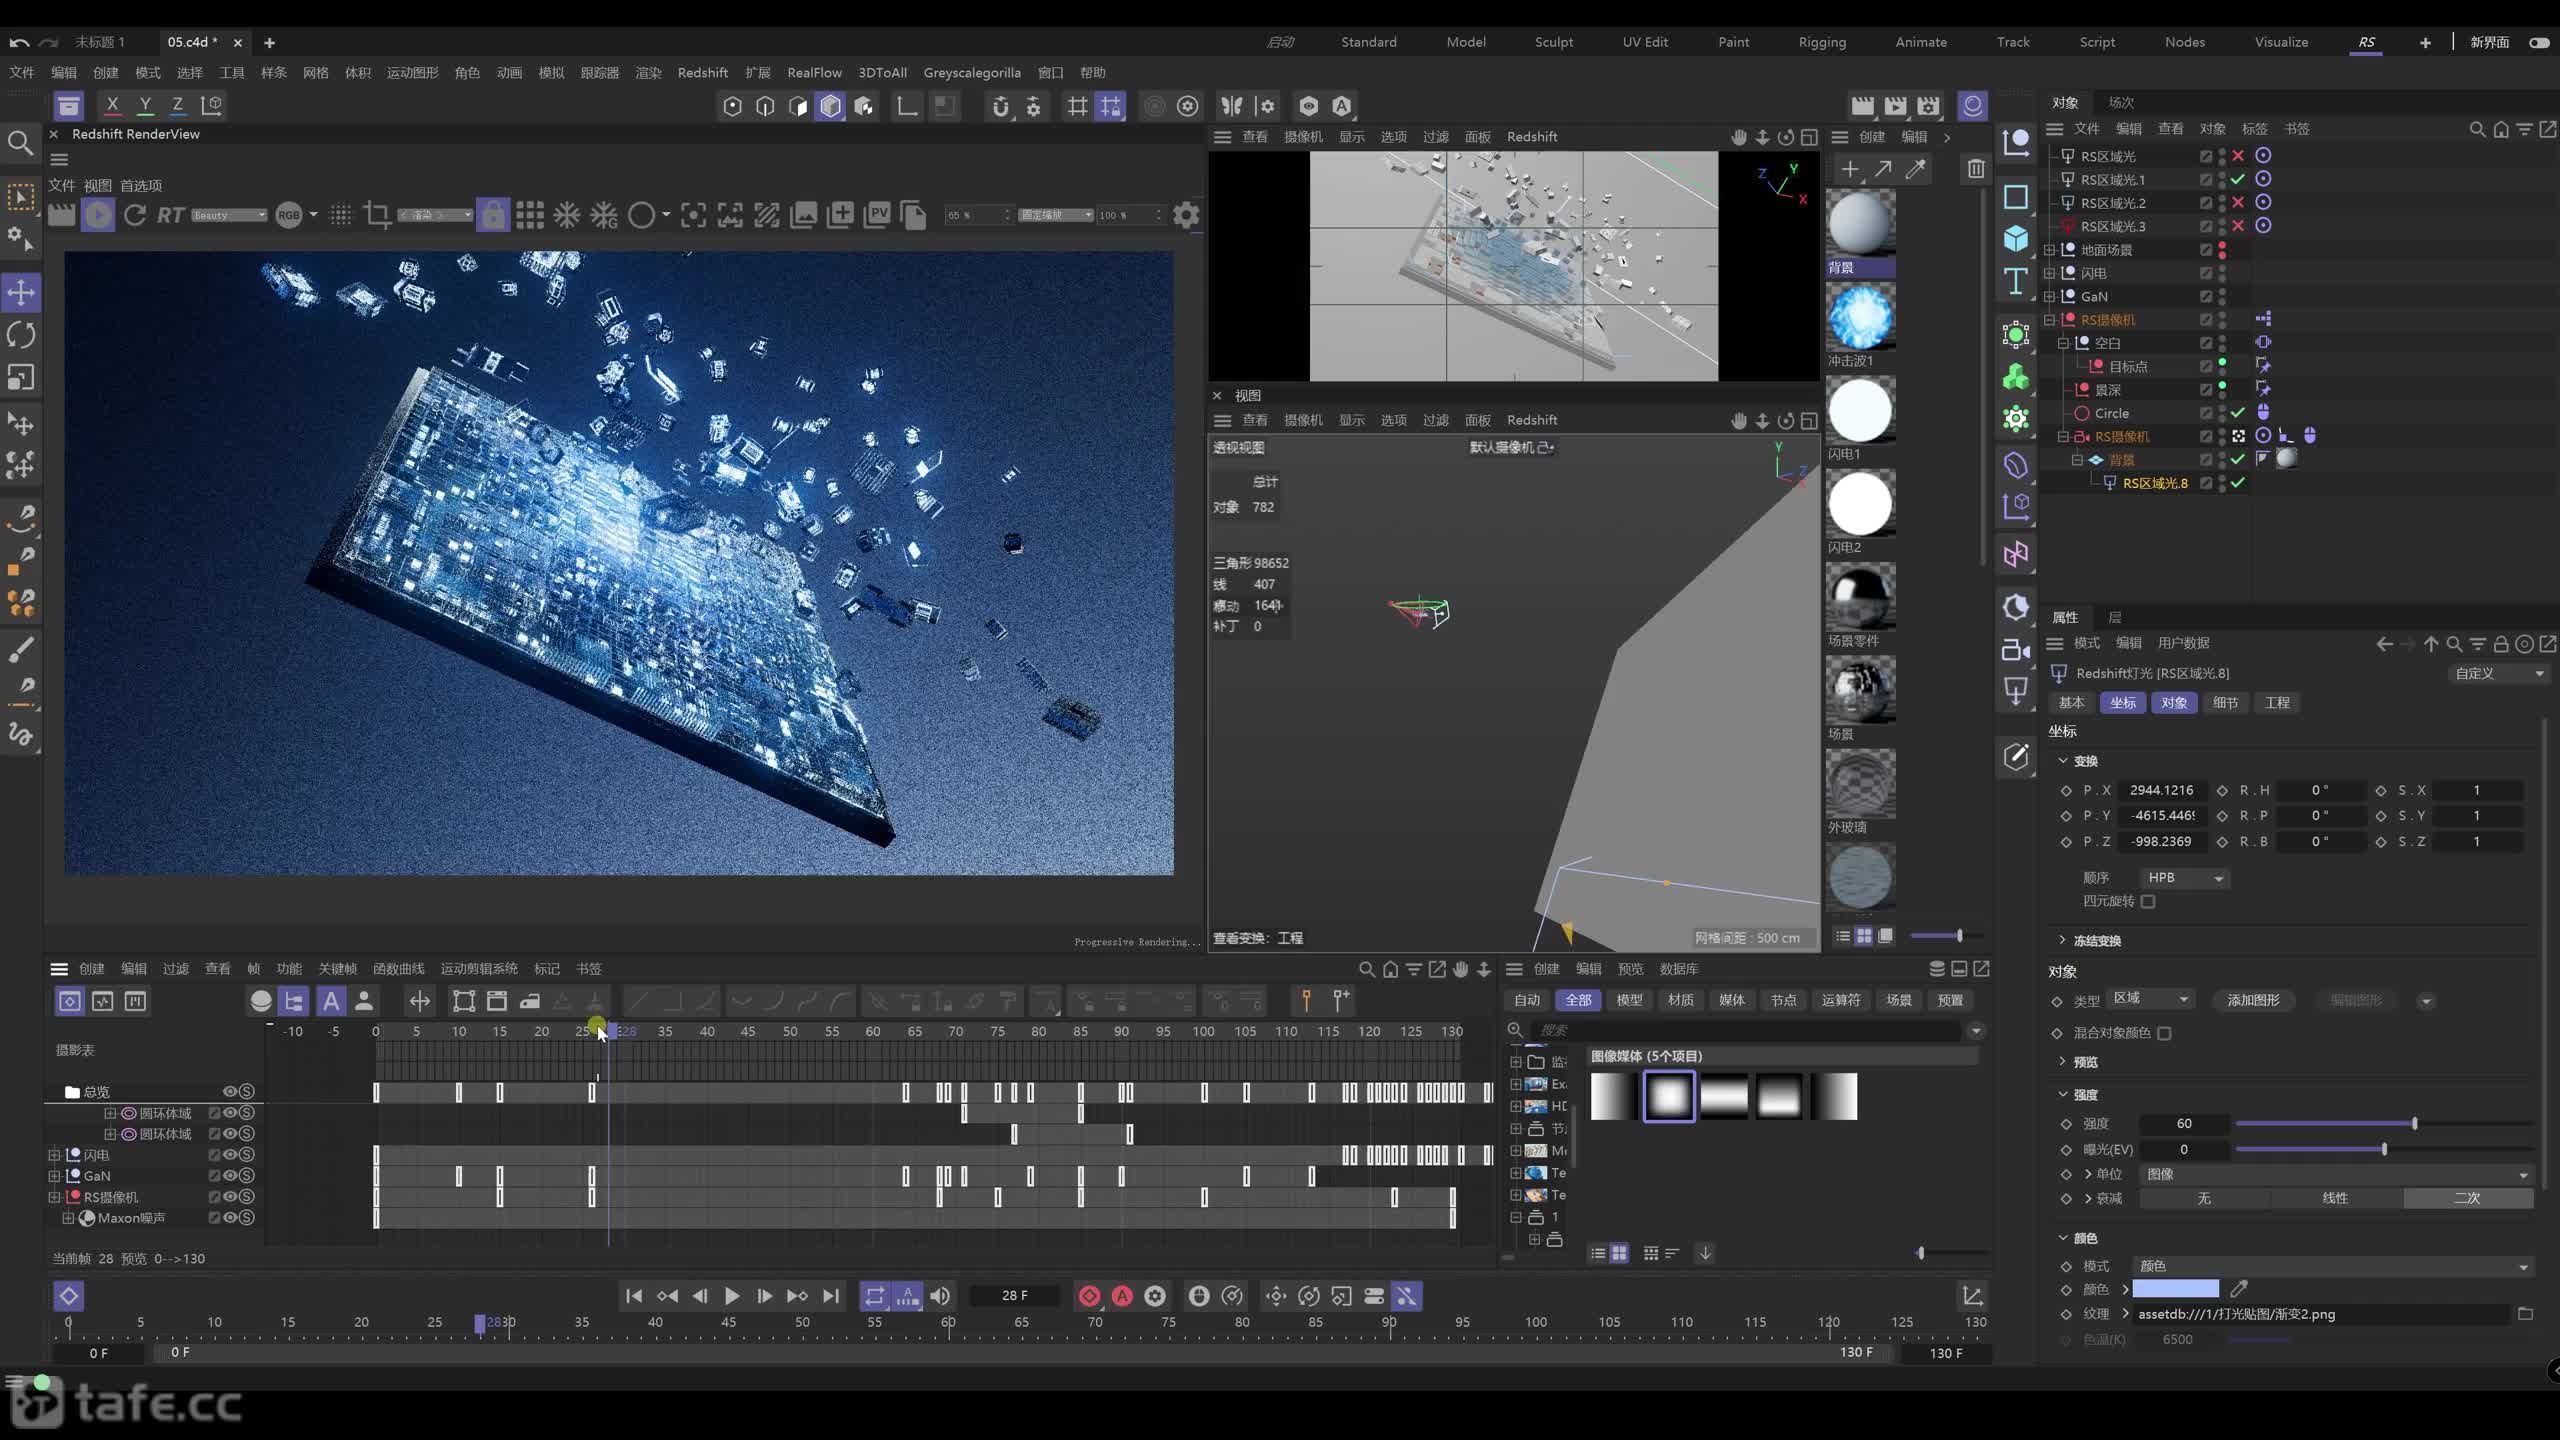Click the crop region icon in RenderView

377,215
